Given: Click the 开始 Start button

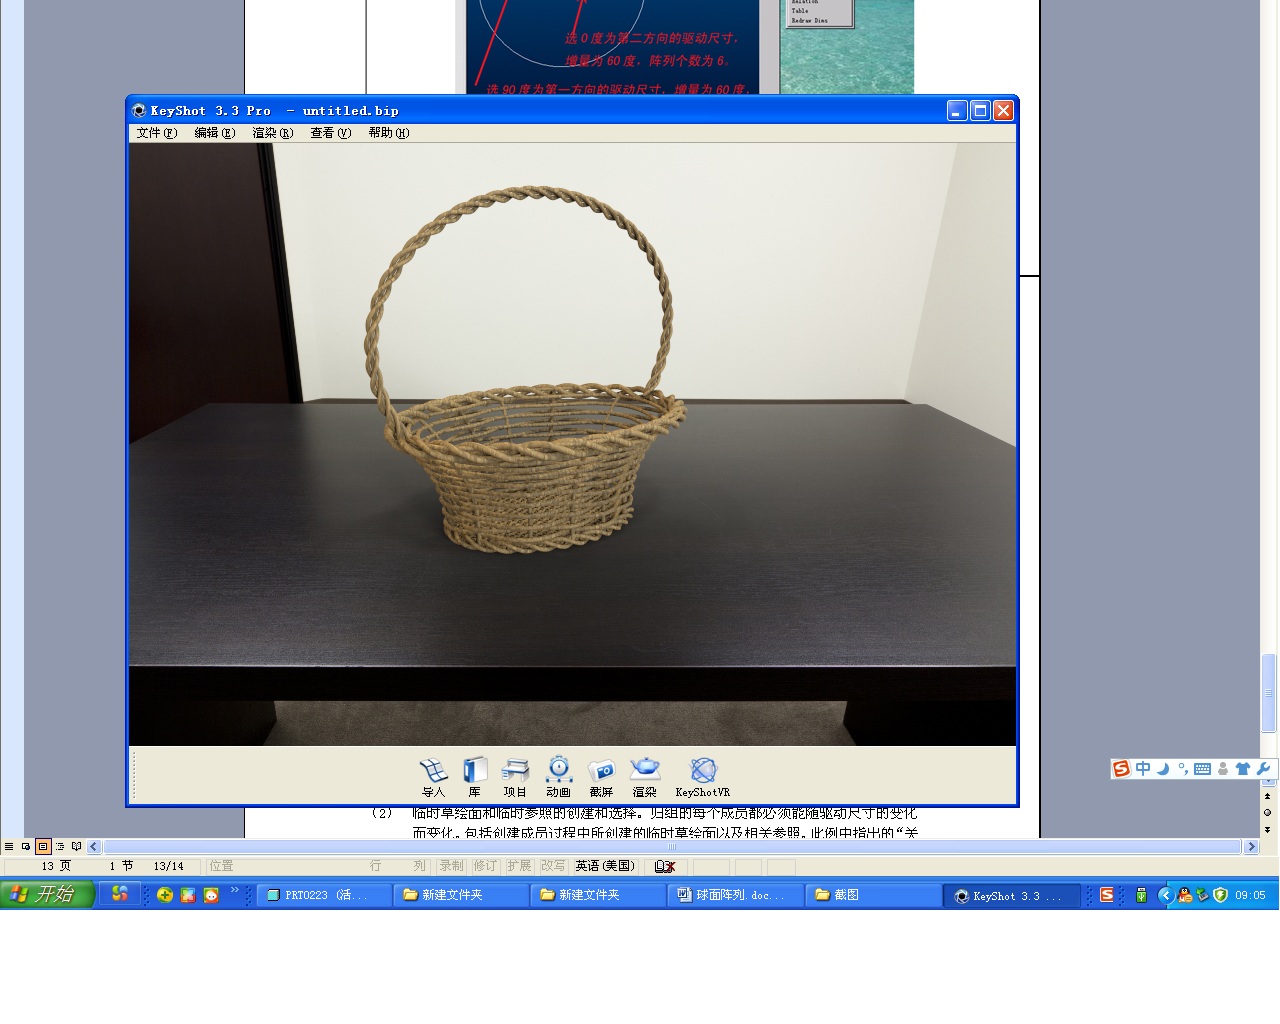Looking at the screenshot, I should tap(47, 894).
